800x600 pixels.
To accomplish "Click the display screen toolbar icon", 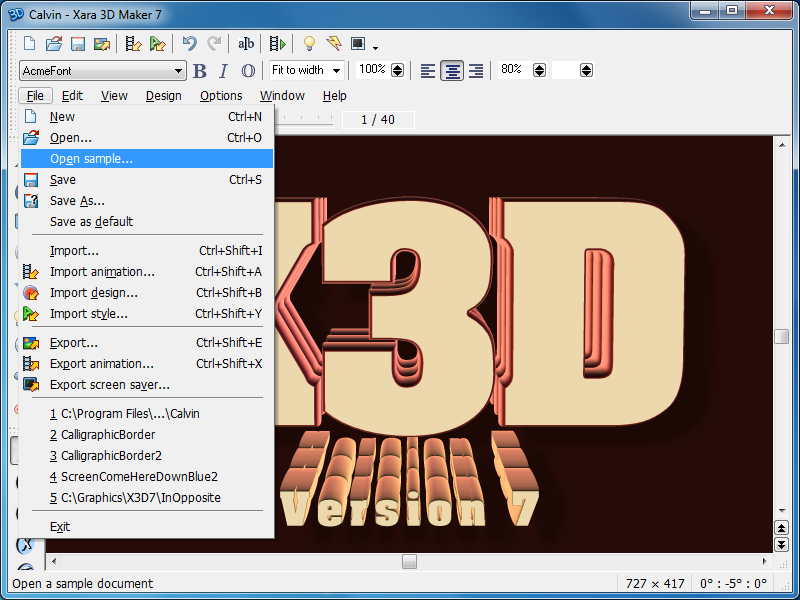I will point(358,44).
